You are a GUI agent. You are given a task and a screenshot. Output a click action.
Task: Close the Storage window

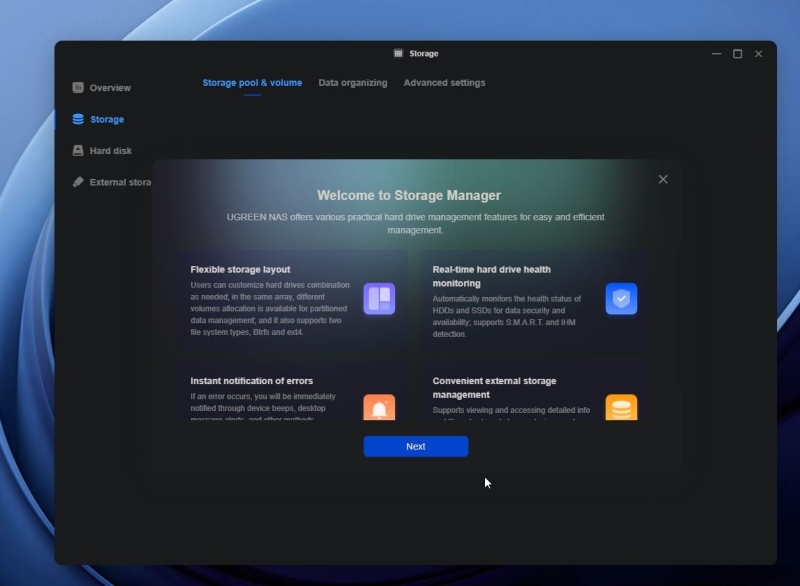coord(759,54)
